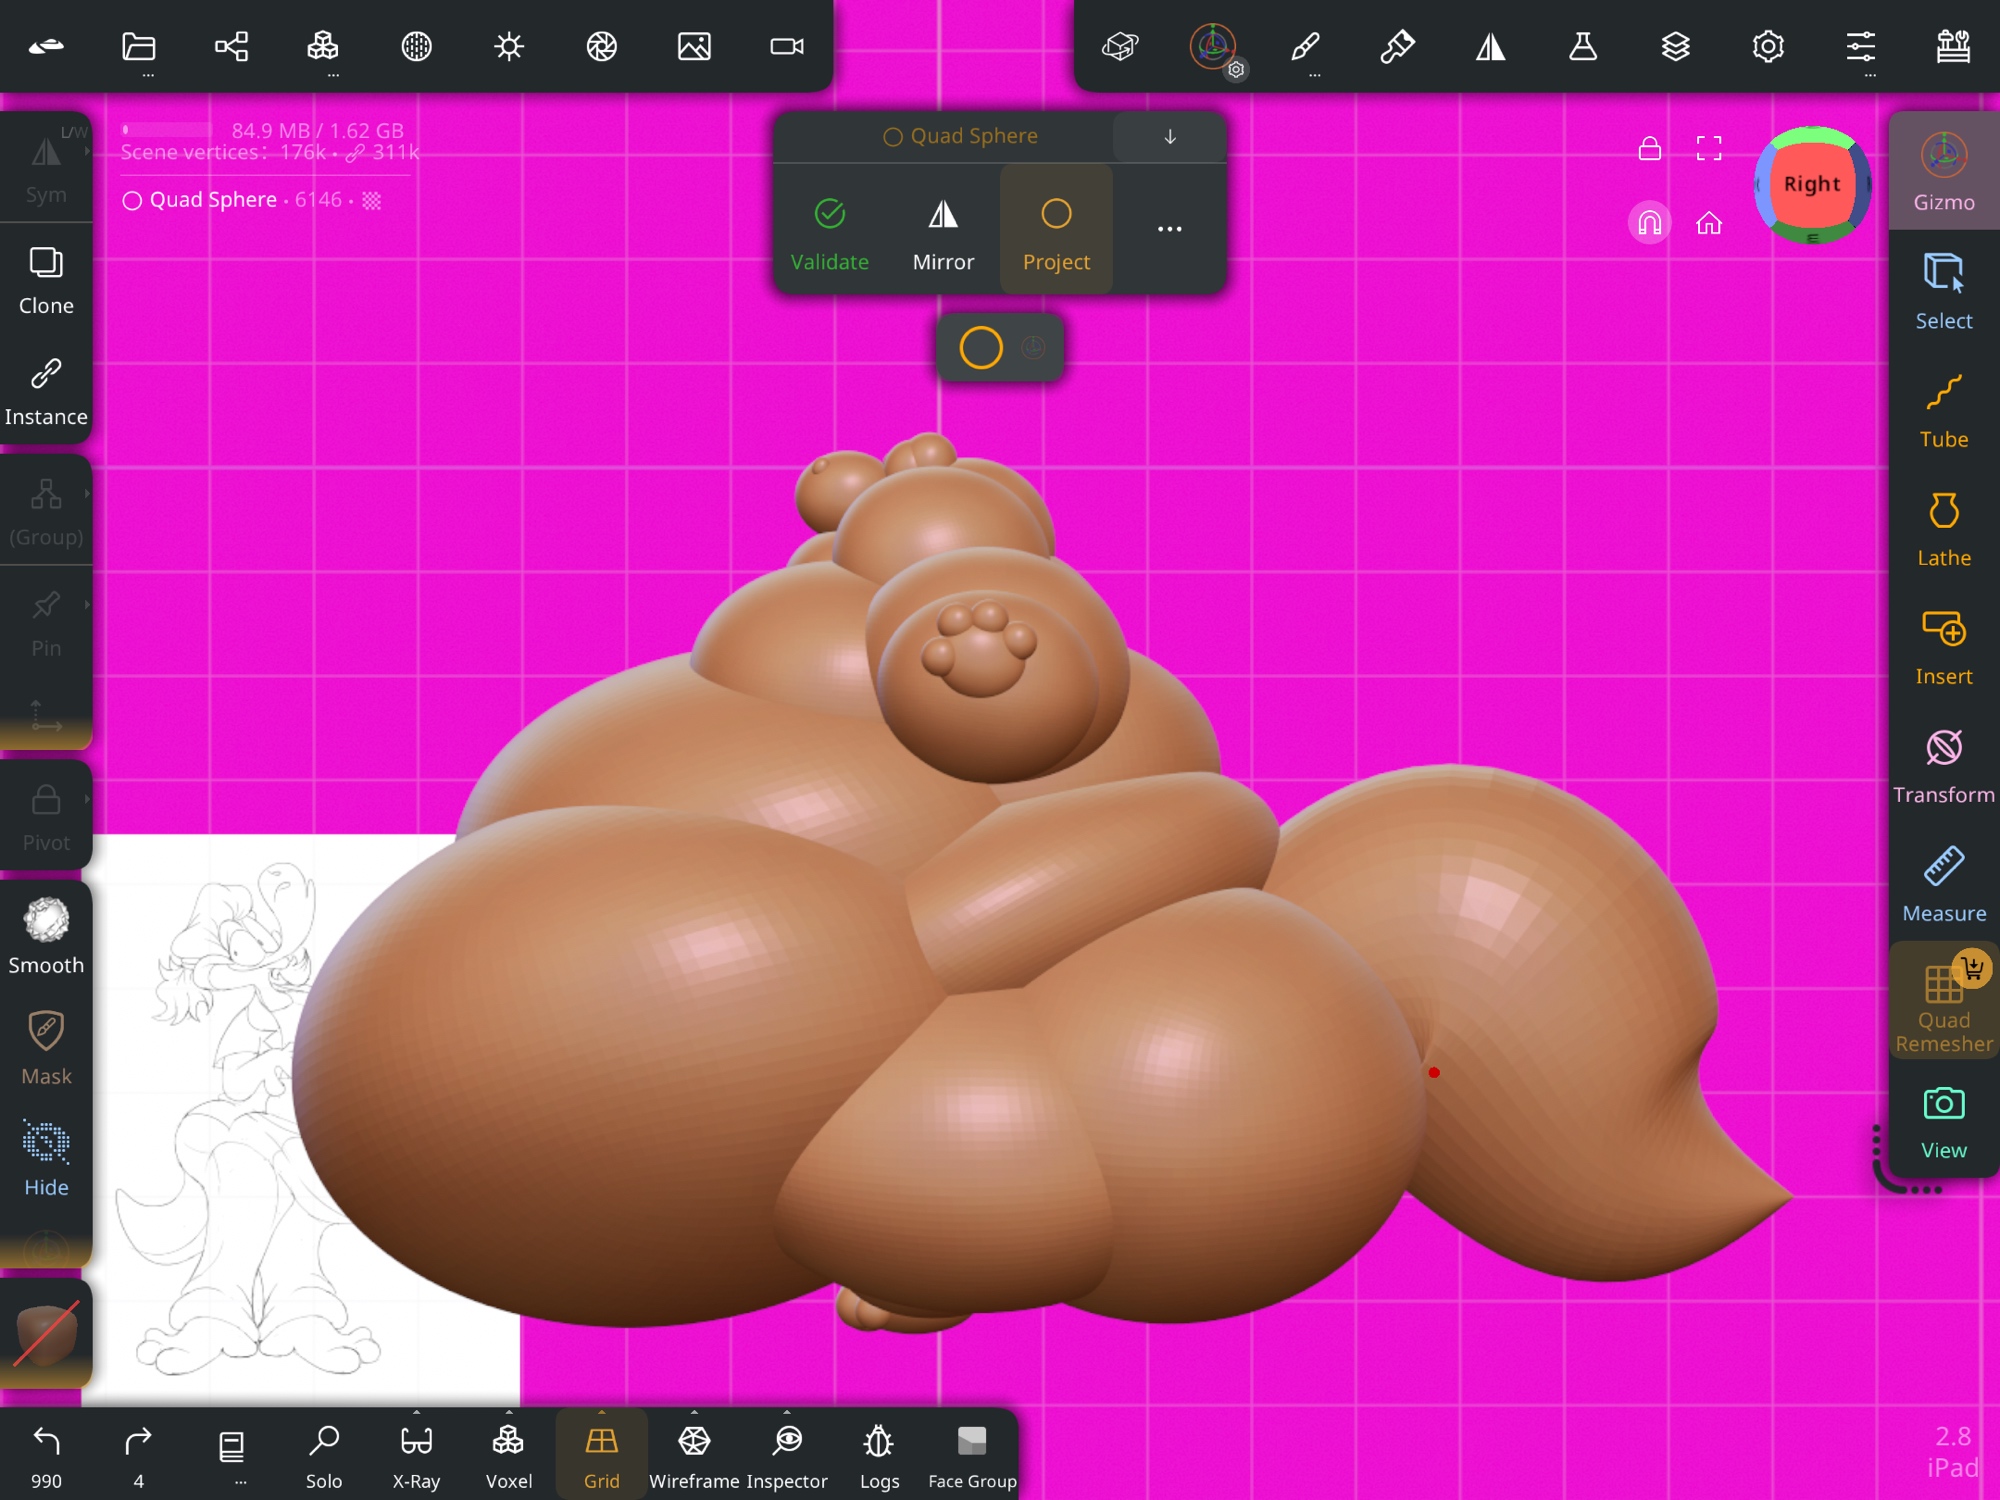Choose the Mask tool
2000x1500 pixels.
[x=46, y=1047]
